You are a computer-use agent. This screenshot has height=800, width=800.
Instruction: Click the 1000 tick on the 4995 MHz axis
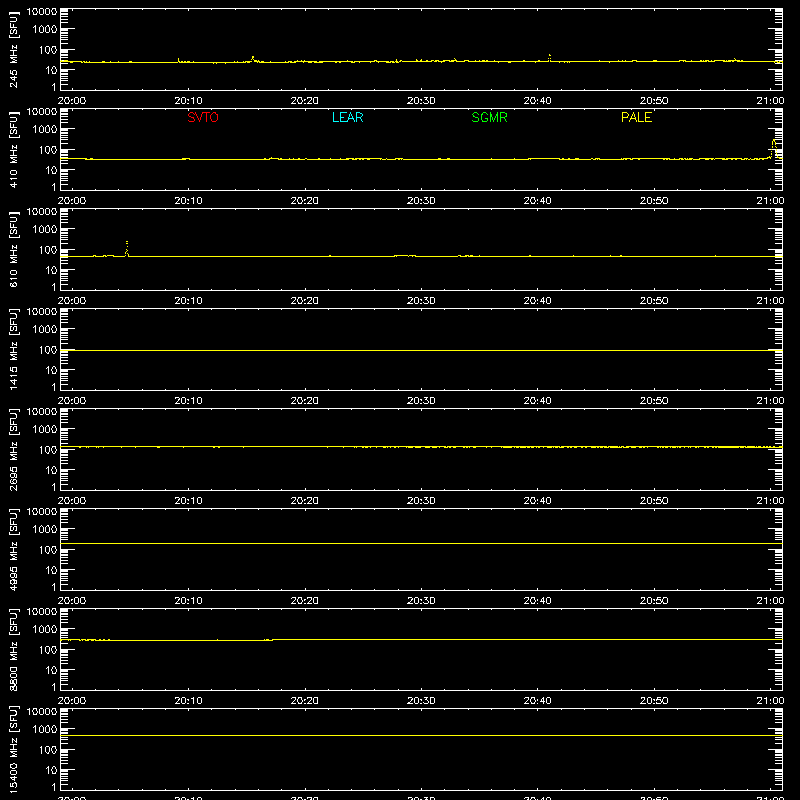click(45, 530)
